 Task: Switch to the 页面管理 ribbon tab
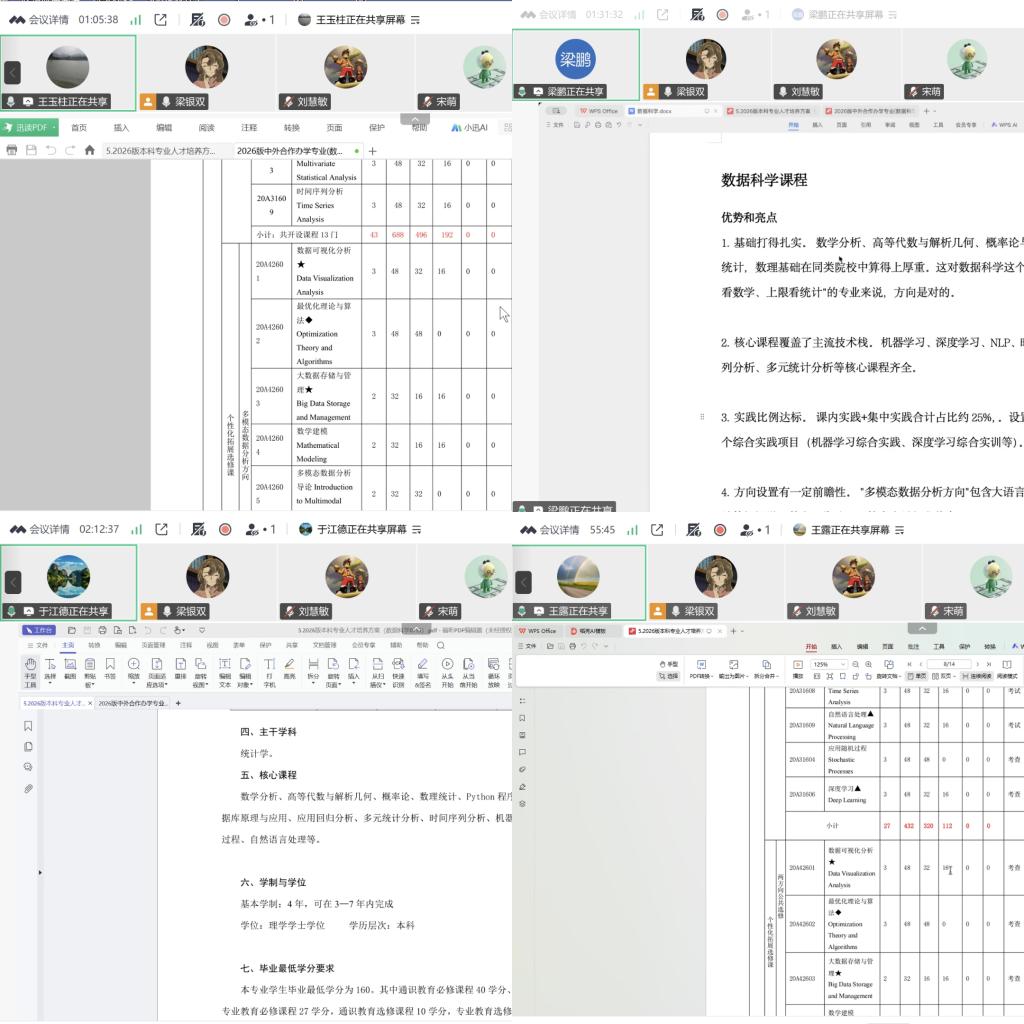pos(153,645)
